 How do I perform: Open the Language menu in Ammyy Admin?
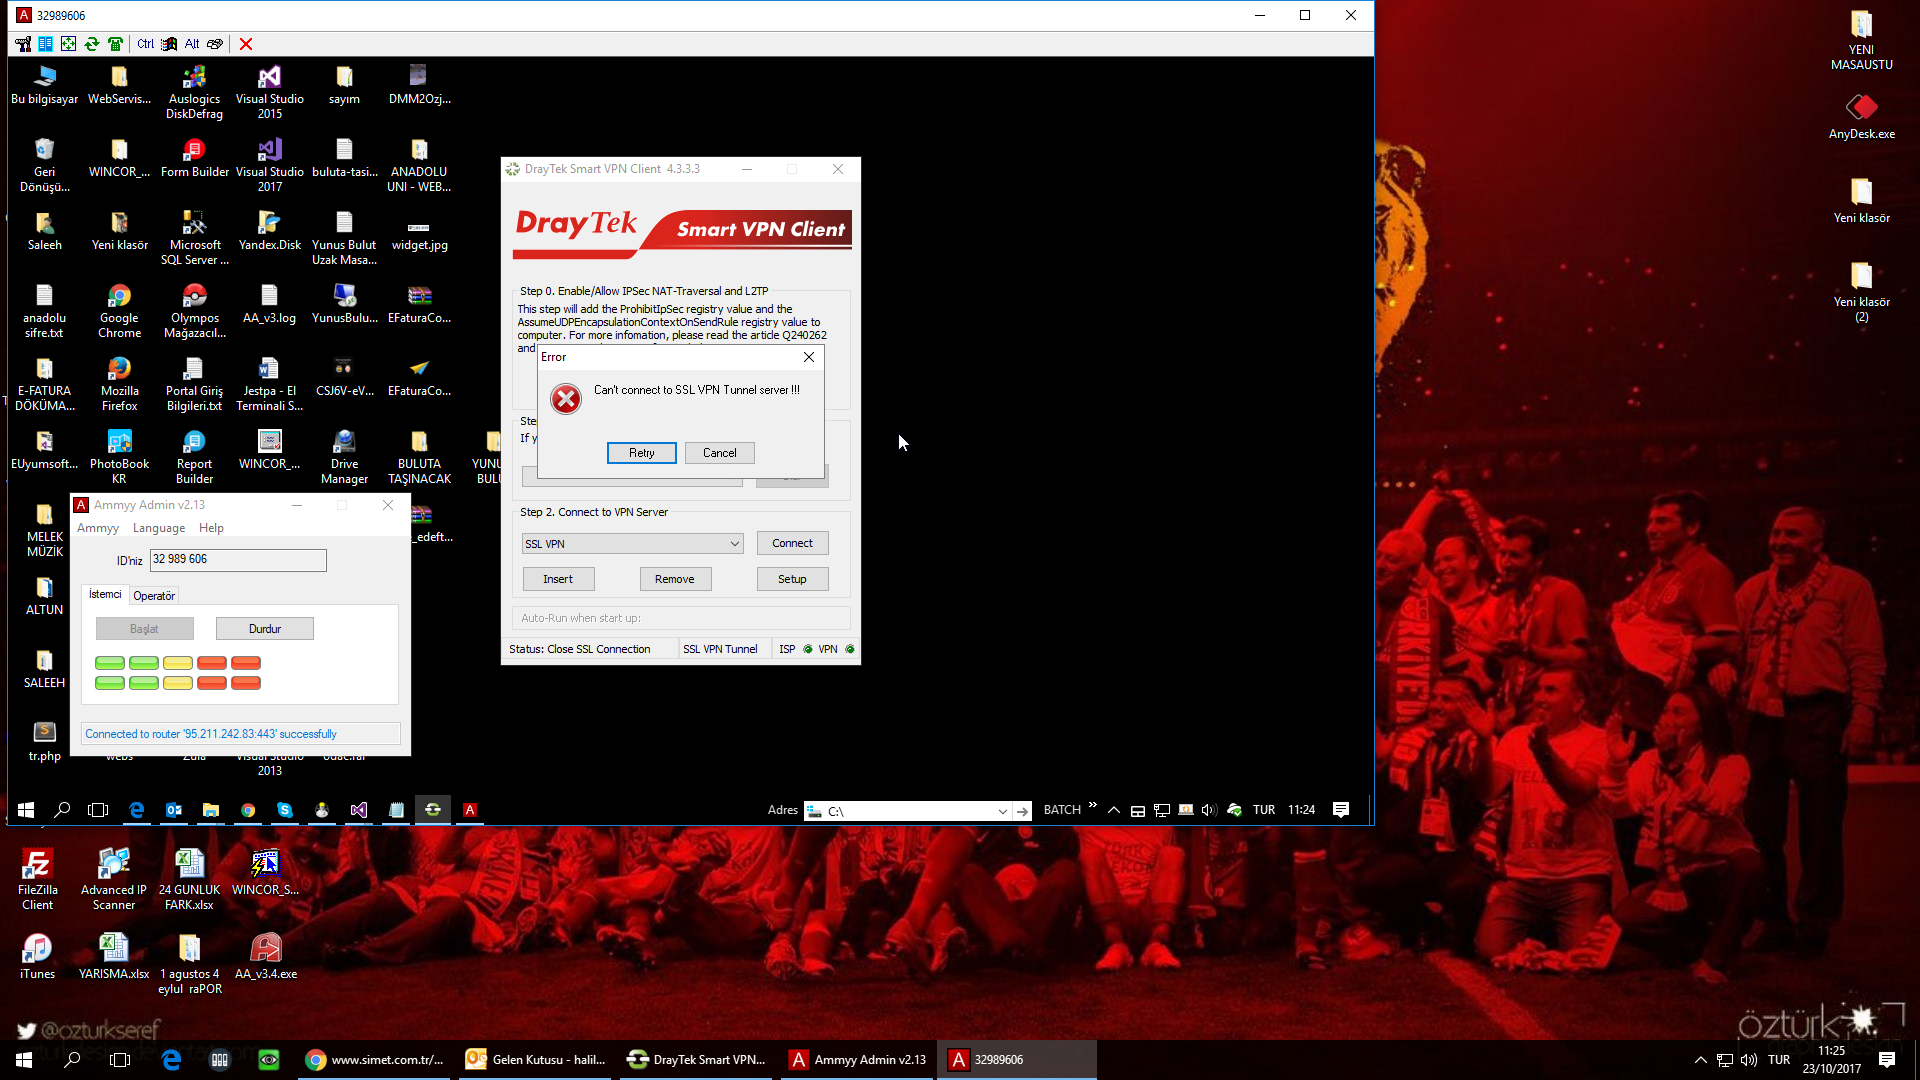pos(158,528)
